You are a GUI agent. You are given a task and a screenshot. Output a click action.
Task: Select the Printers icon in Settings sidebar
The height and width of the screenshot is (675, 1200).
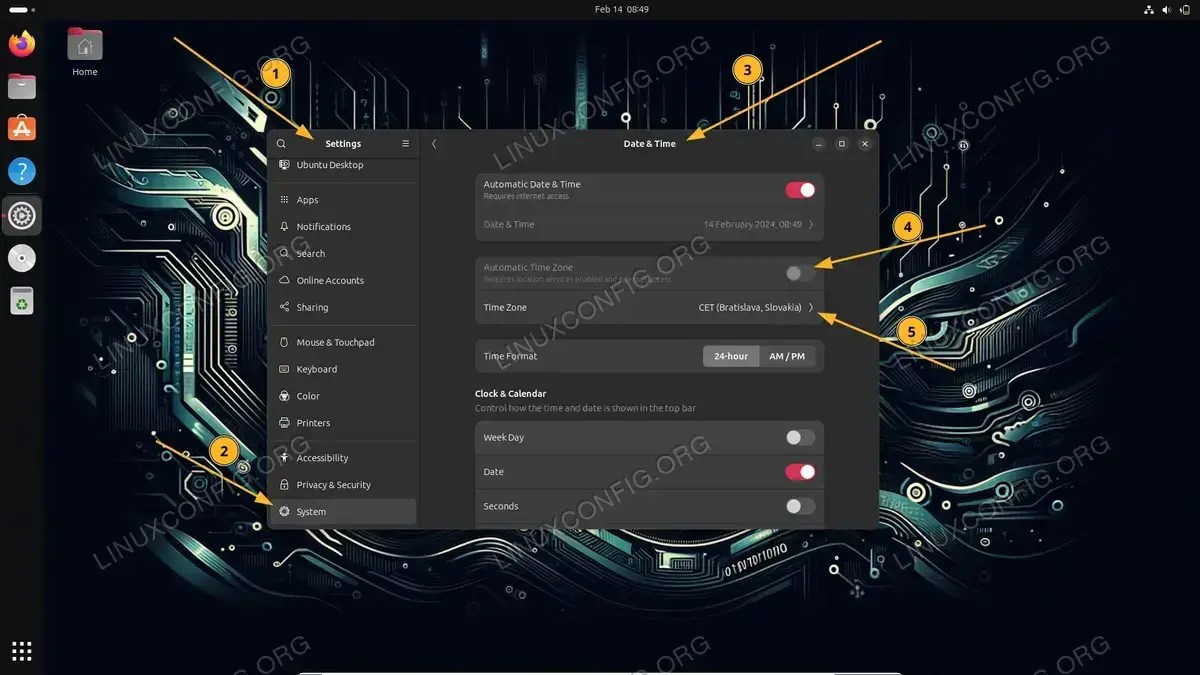point(285,422)
